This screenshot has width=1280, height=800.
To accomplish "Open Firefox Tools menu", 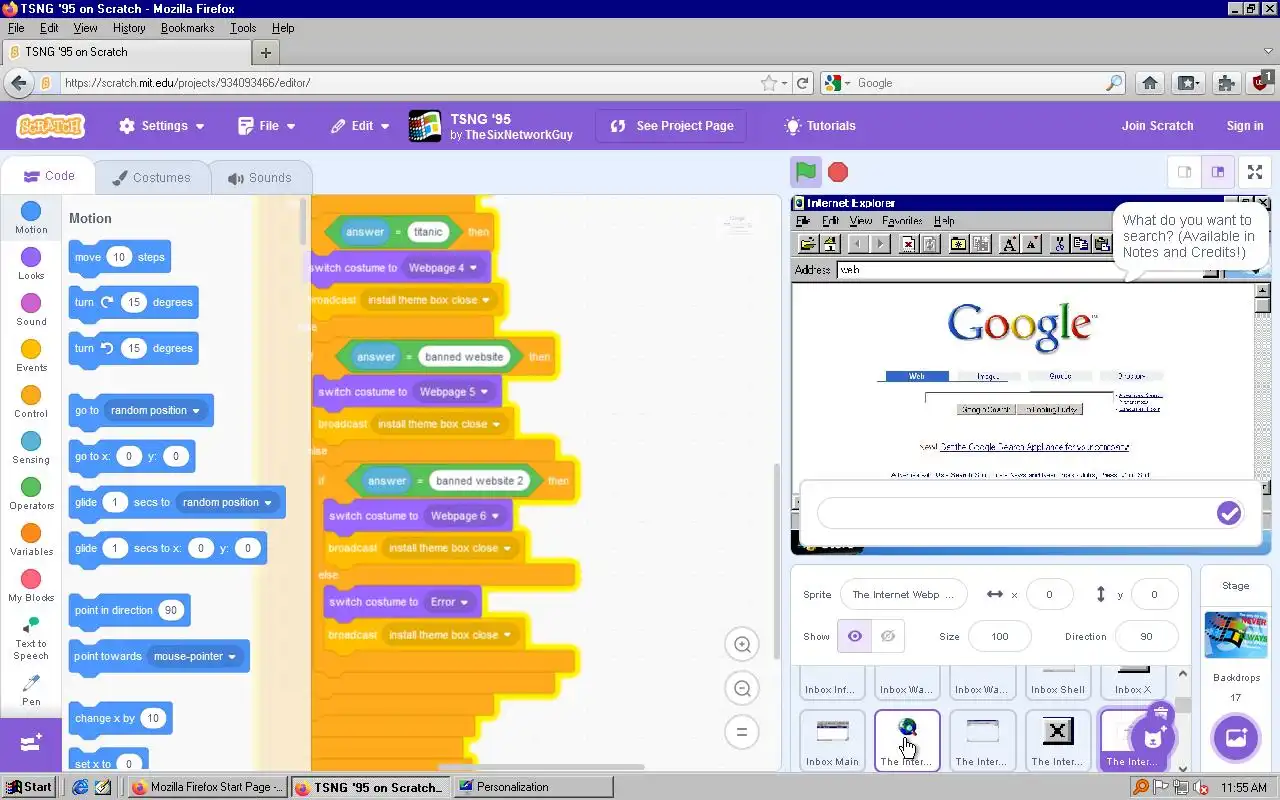I will click(242, 28).
